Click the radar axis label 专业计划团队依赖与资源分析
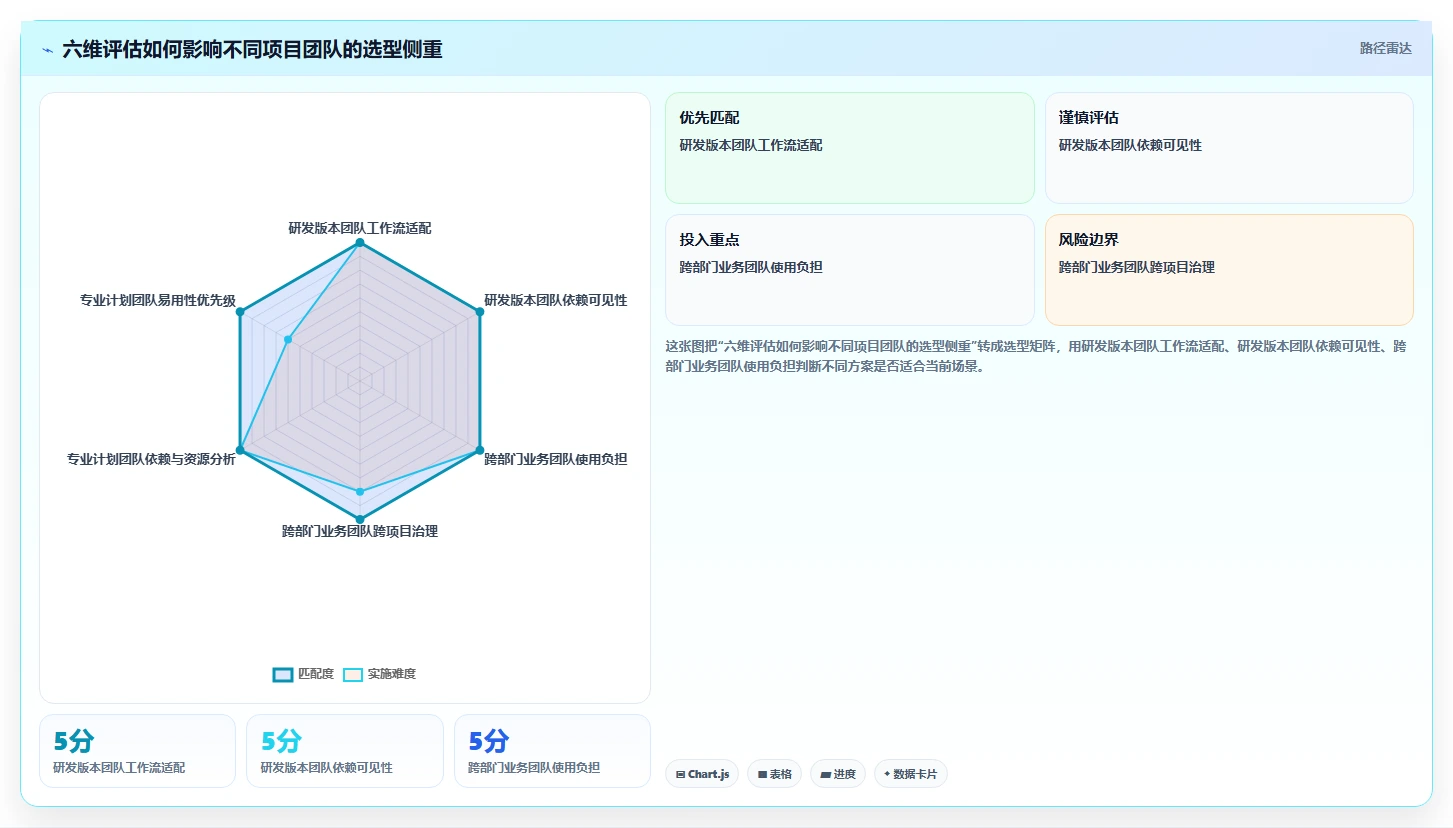 click(x=151, y=459)
